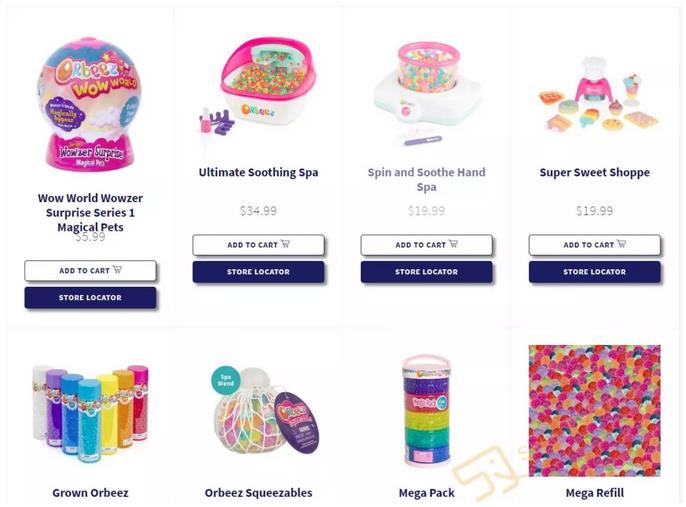The image size is (686, 507).
Task: Open the Spin and Soothe Hand Spa image
Action: click(426, 93)
